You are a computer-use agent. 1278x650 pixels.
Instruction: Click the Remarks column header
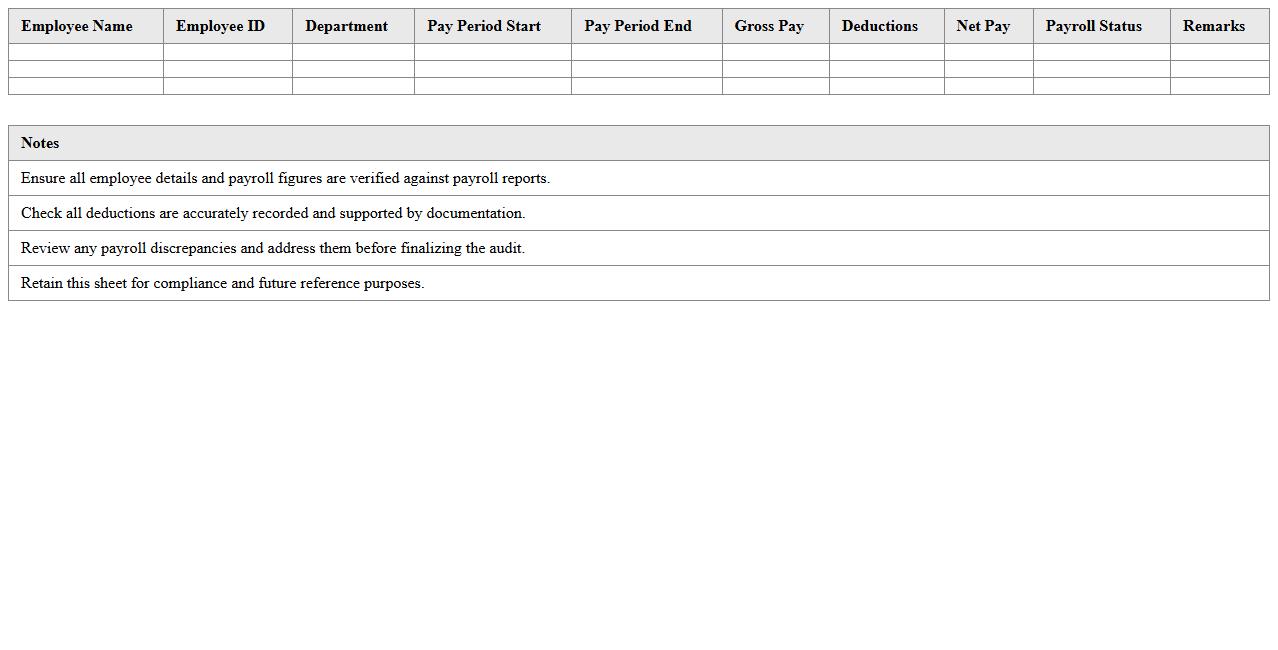click(x=1214, y=26)
